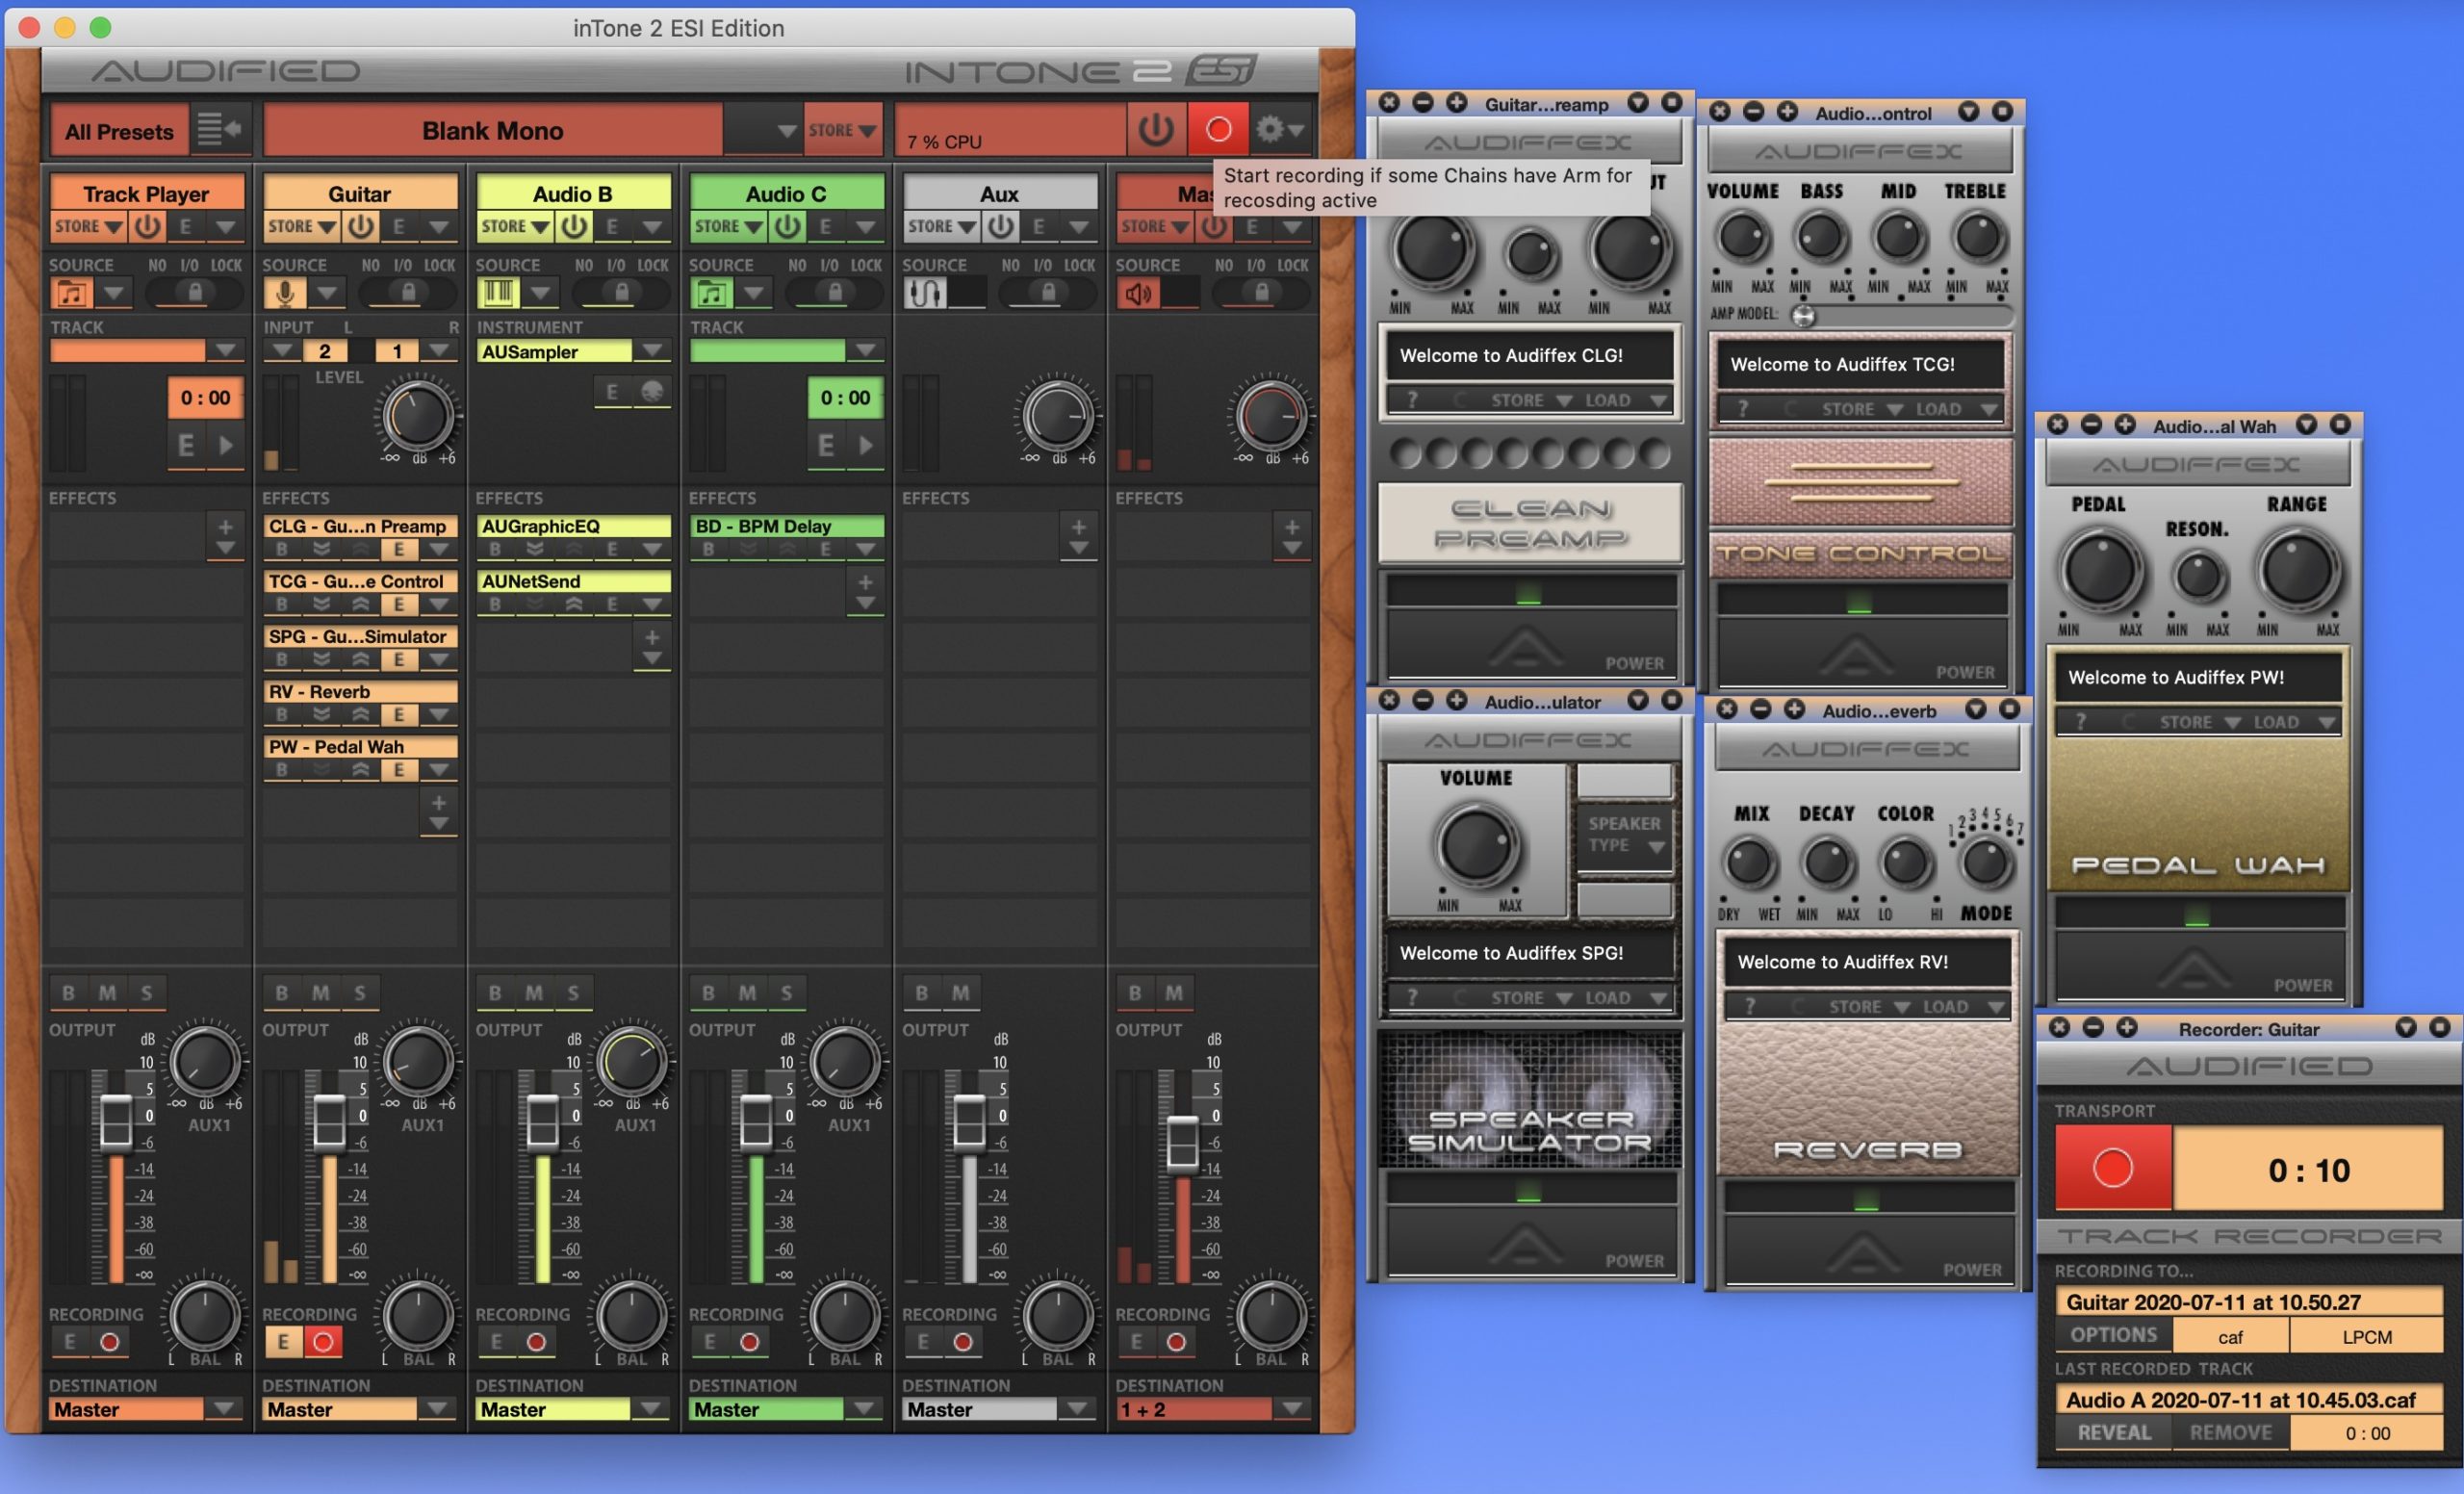
Task: Click the Master channel output fader handle
Action: pos(1182,1142)
